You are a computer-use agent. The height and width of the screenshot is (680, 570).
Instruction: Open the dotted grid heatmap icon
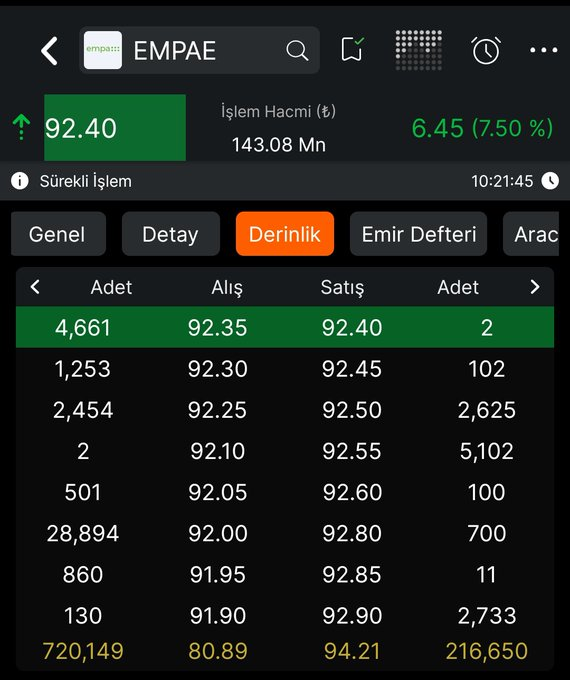[419, 50]
